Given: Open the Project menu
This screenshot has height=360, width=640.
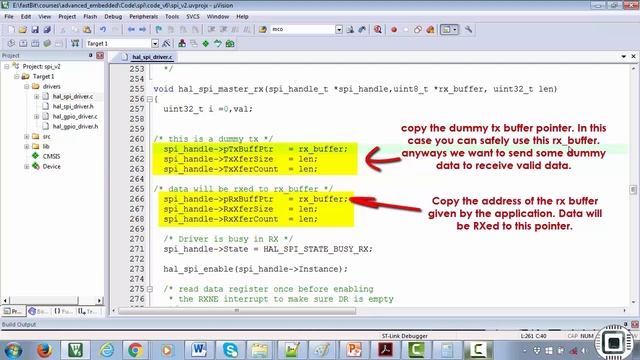Looking at the screenshot, I should click(x=67, y=17).
